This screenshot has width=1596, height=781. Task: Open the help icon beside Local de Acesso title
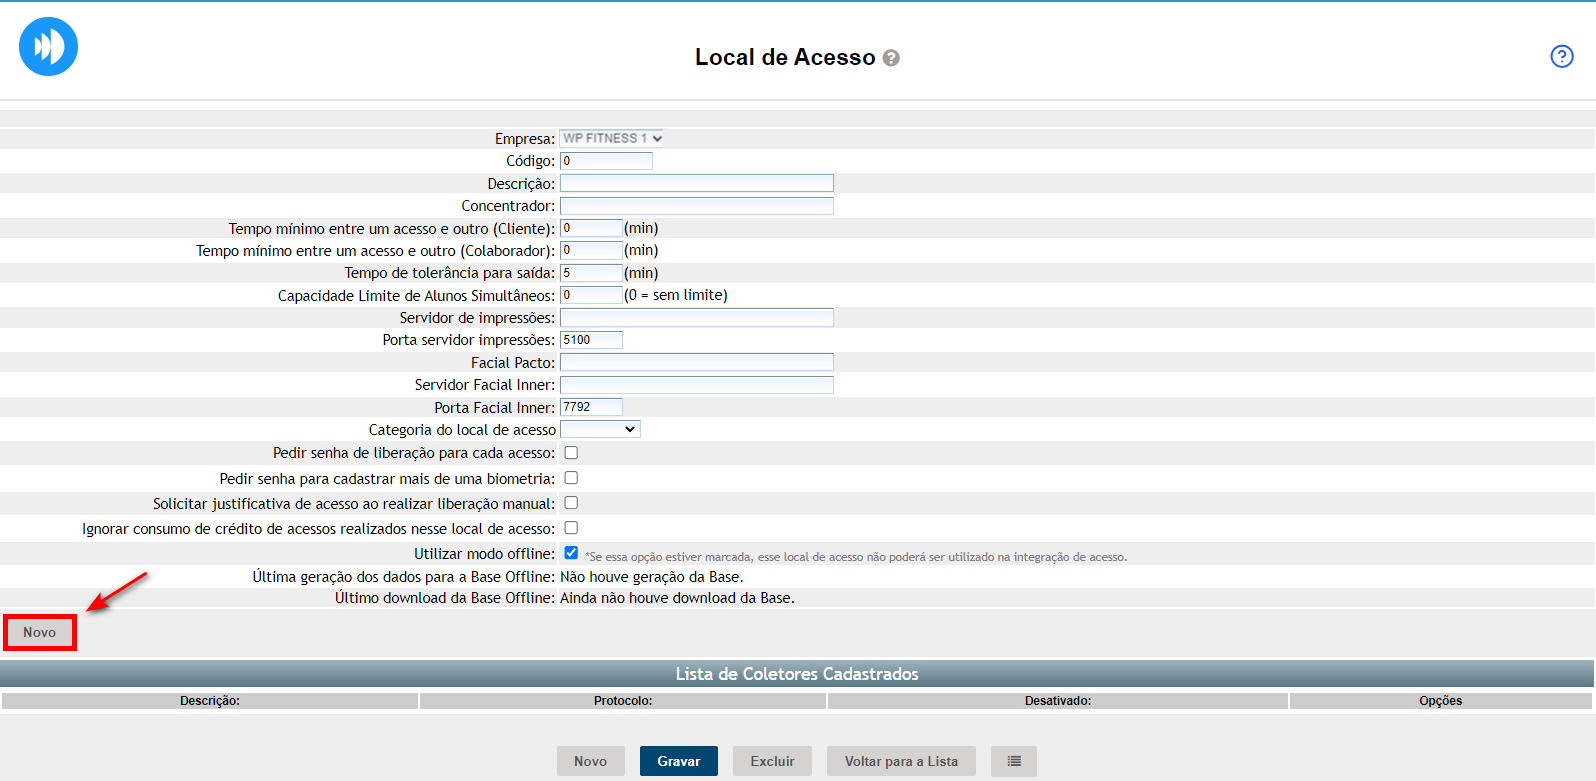(891, 58)
